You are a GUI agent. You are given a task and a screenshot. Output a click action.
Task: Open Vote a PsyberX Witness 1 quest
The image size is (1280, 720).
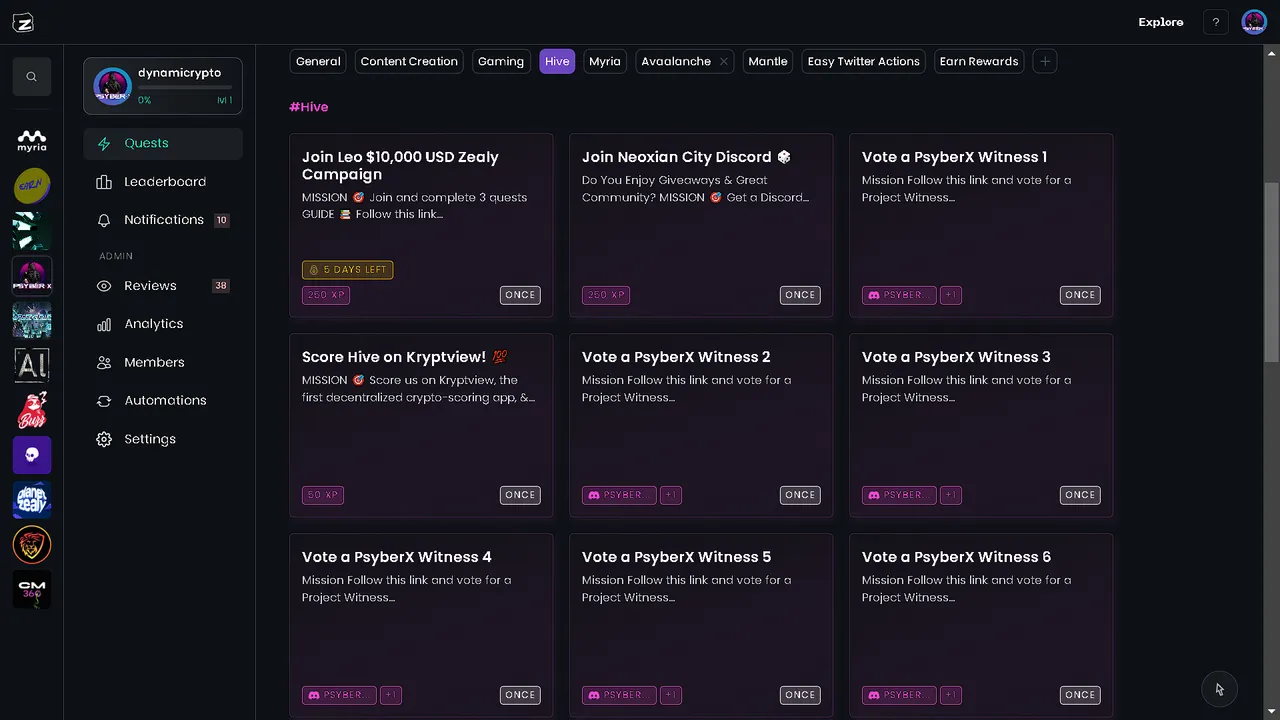(x=981, y=225)
